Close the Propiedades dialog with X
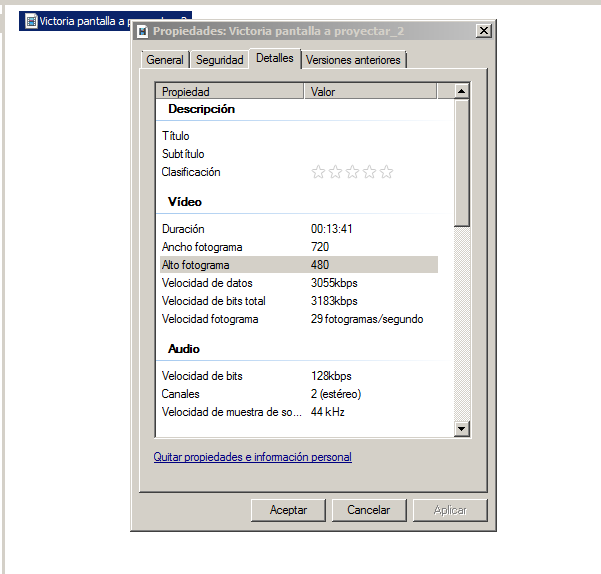The image size is (601, 574). point(484,31)
